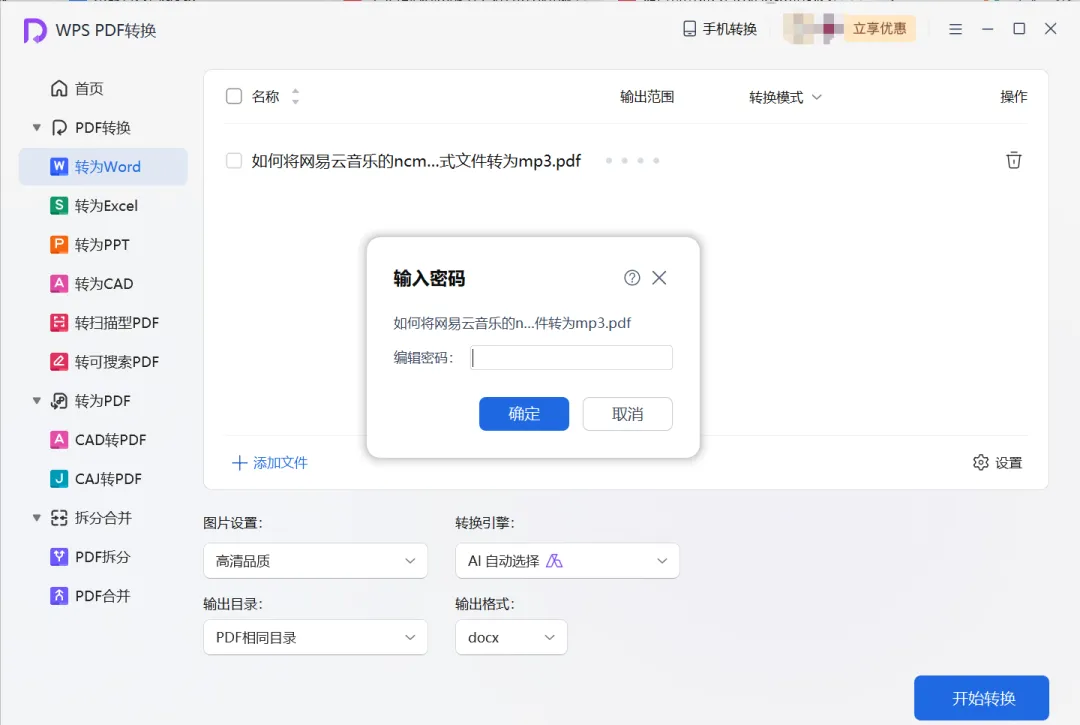Select the 转为Excel icon
This screenshot has height=725, width=1080.
[x=59, y=205]
